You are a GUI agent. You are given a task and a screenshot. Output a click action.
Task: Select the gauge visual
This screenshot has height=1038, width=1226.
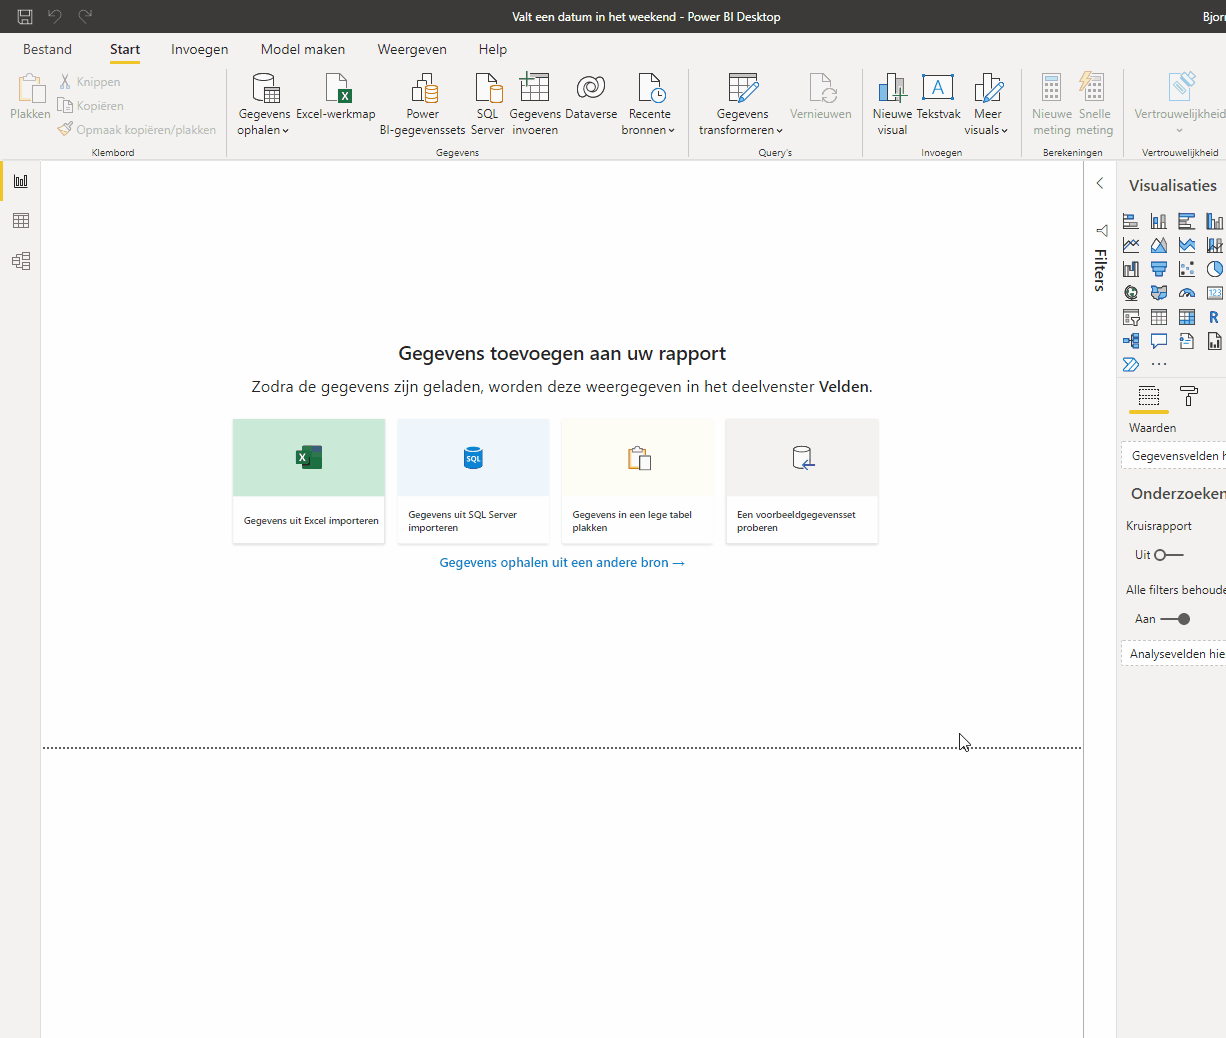click(x=1187, y=293)
